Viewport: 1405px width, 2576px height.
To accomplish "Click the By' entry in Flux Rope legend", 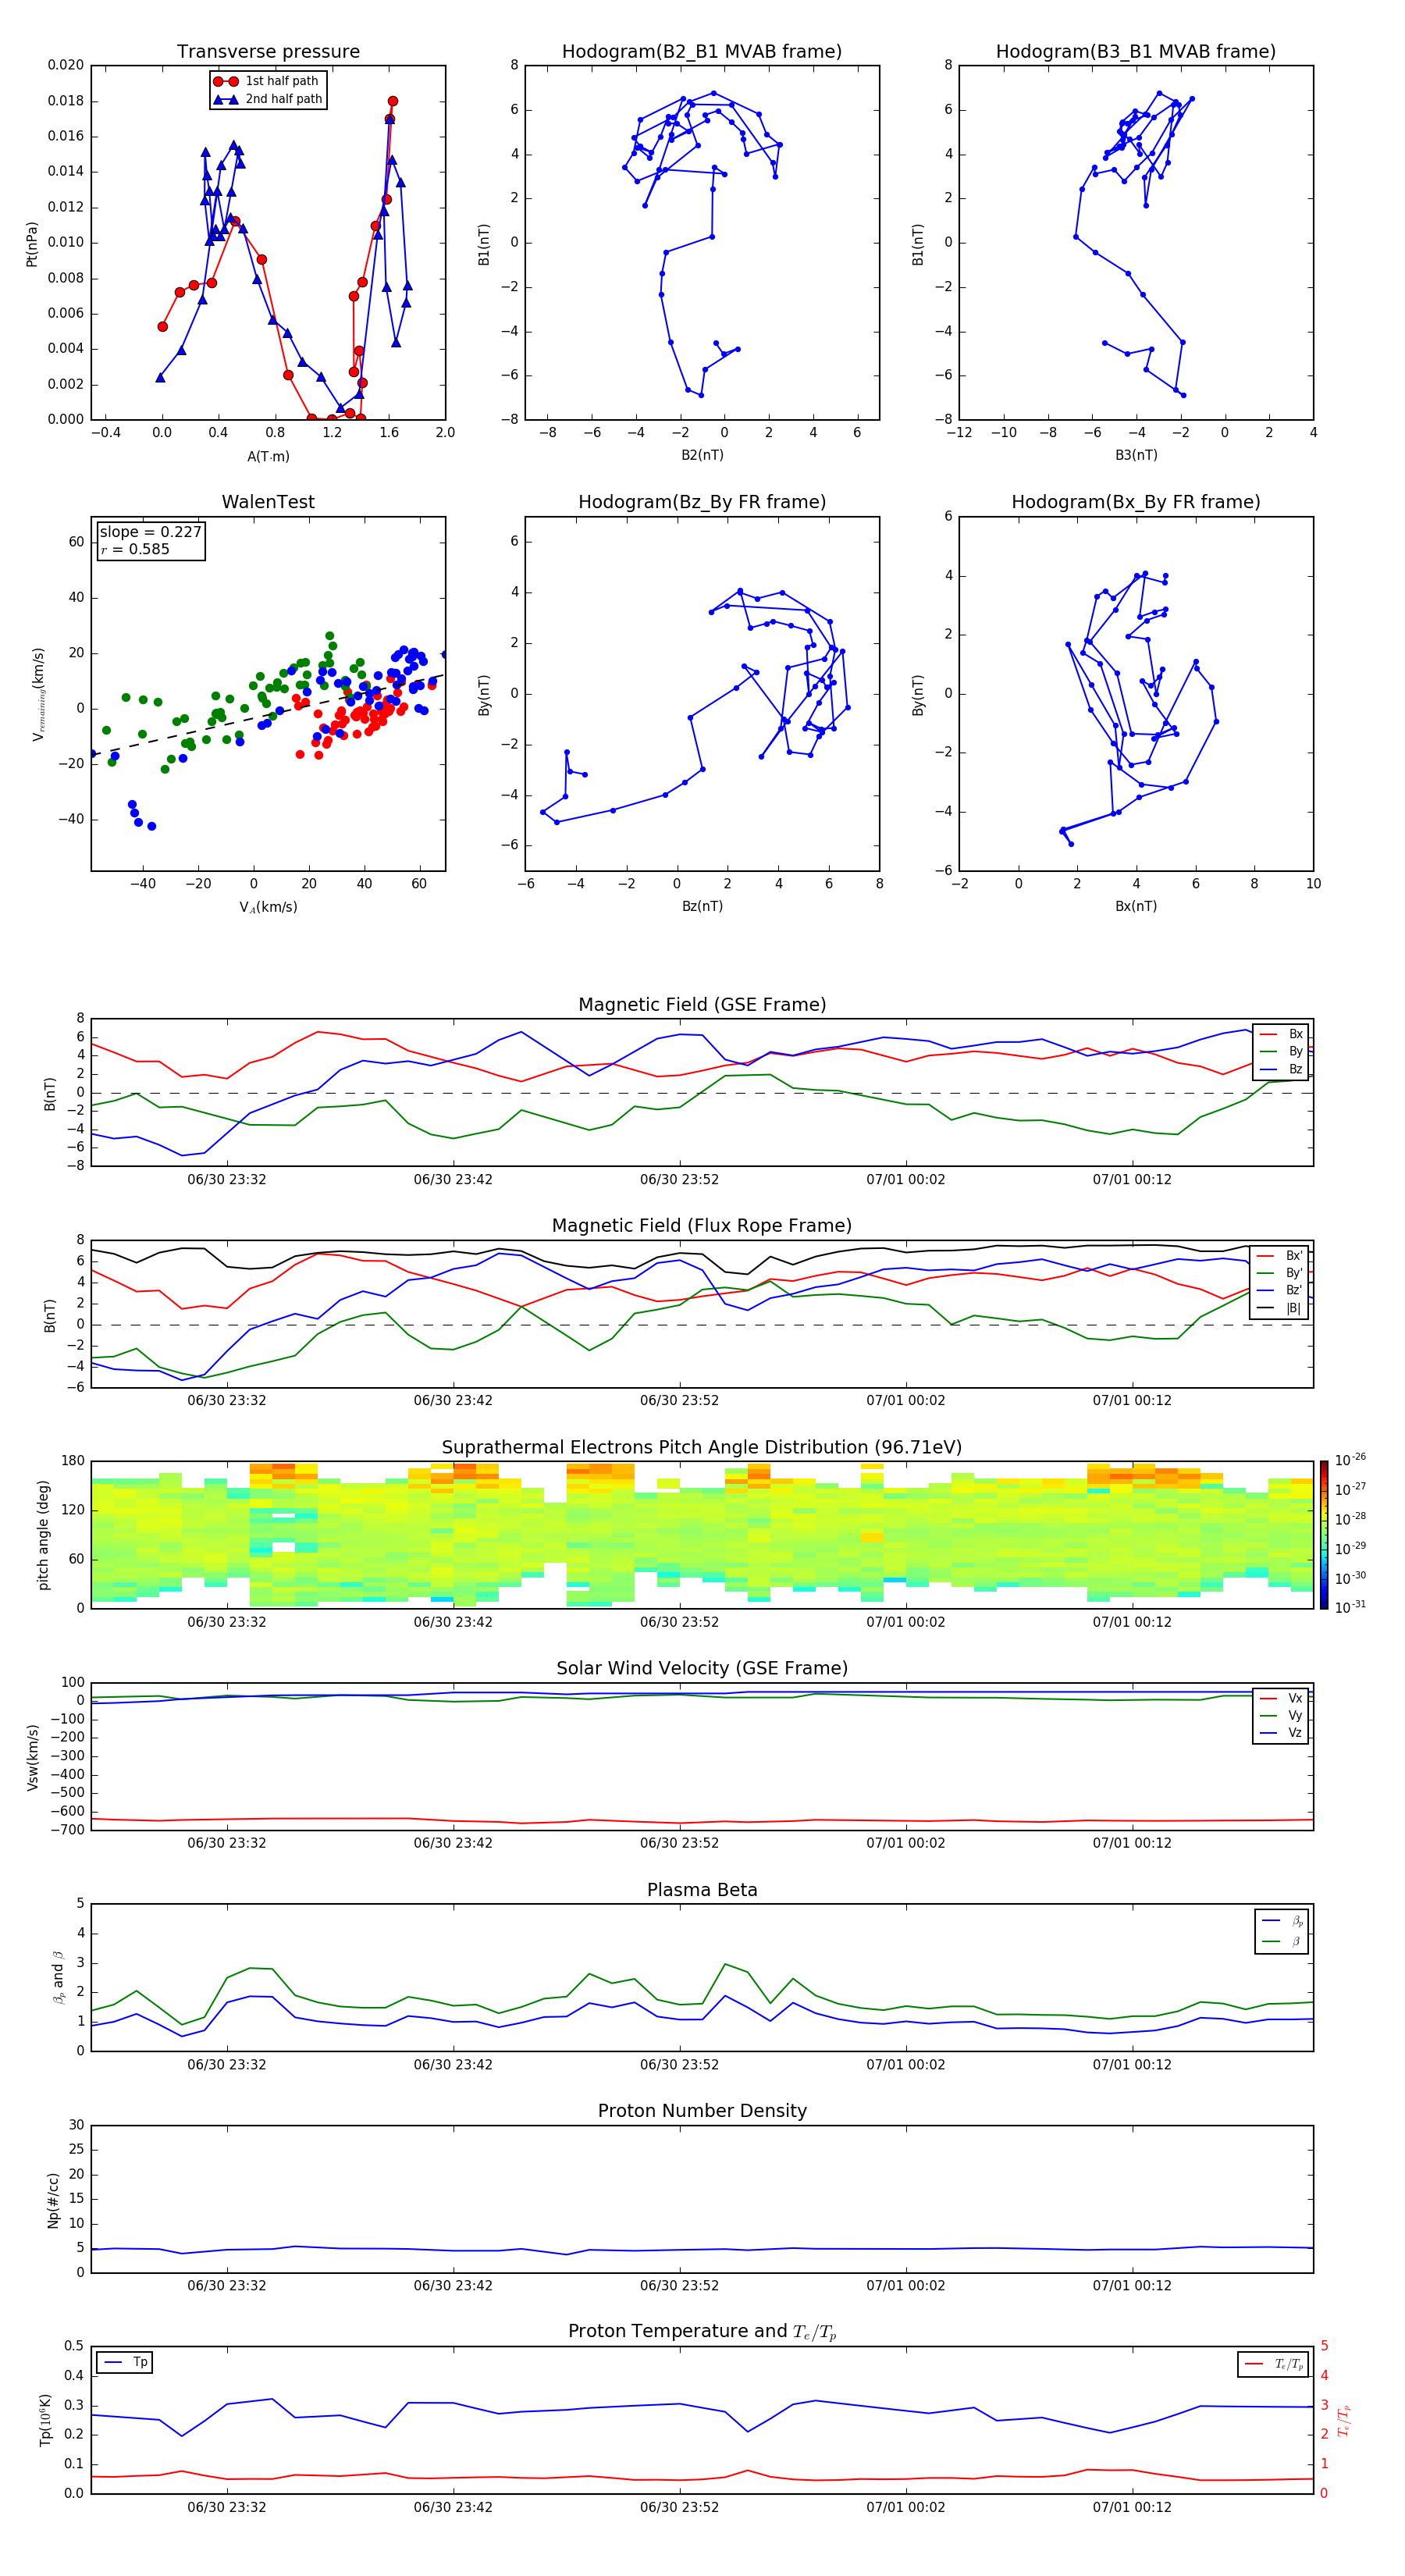I will click(x=1279, y=1273).
